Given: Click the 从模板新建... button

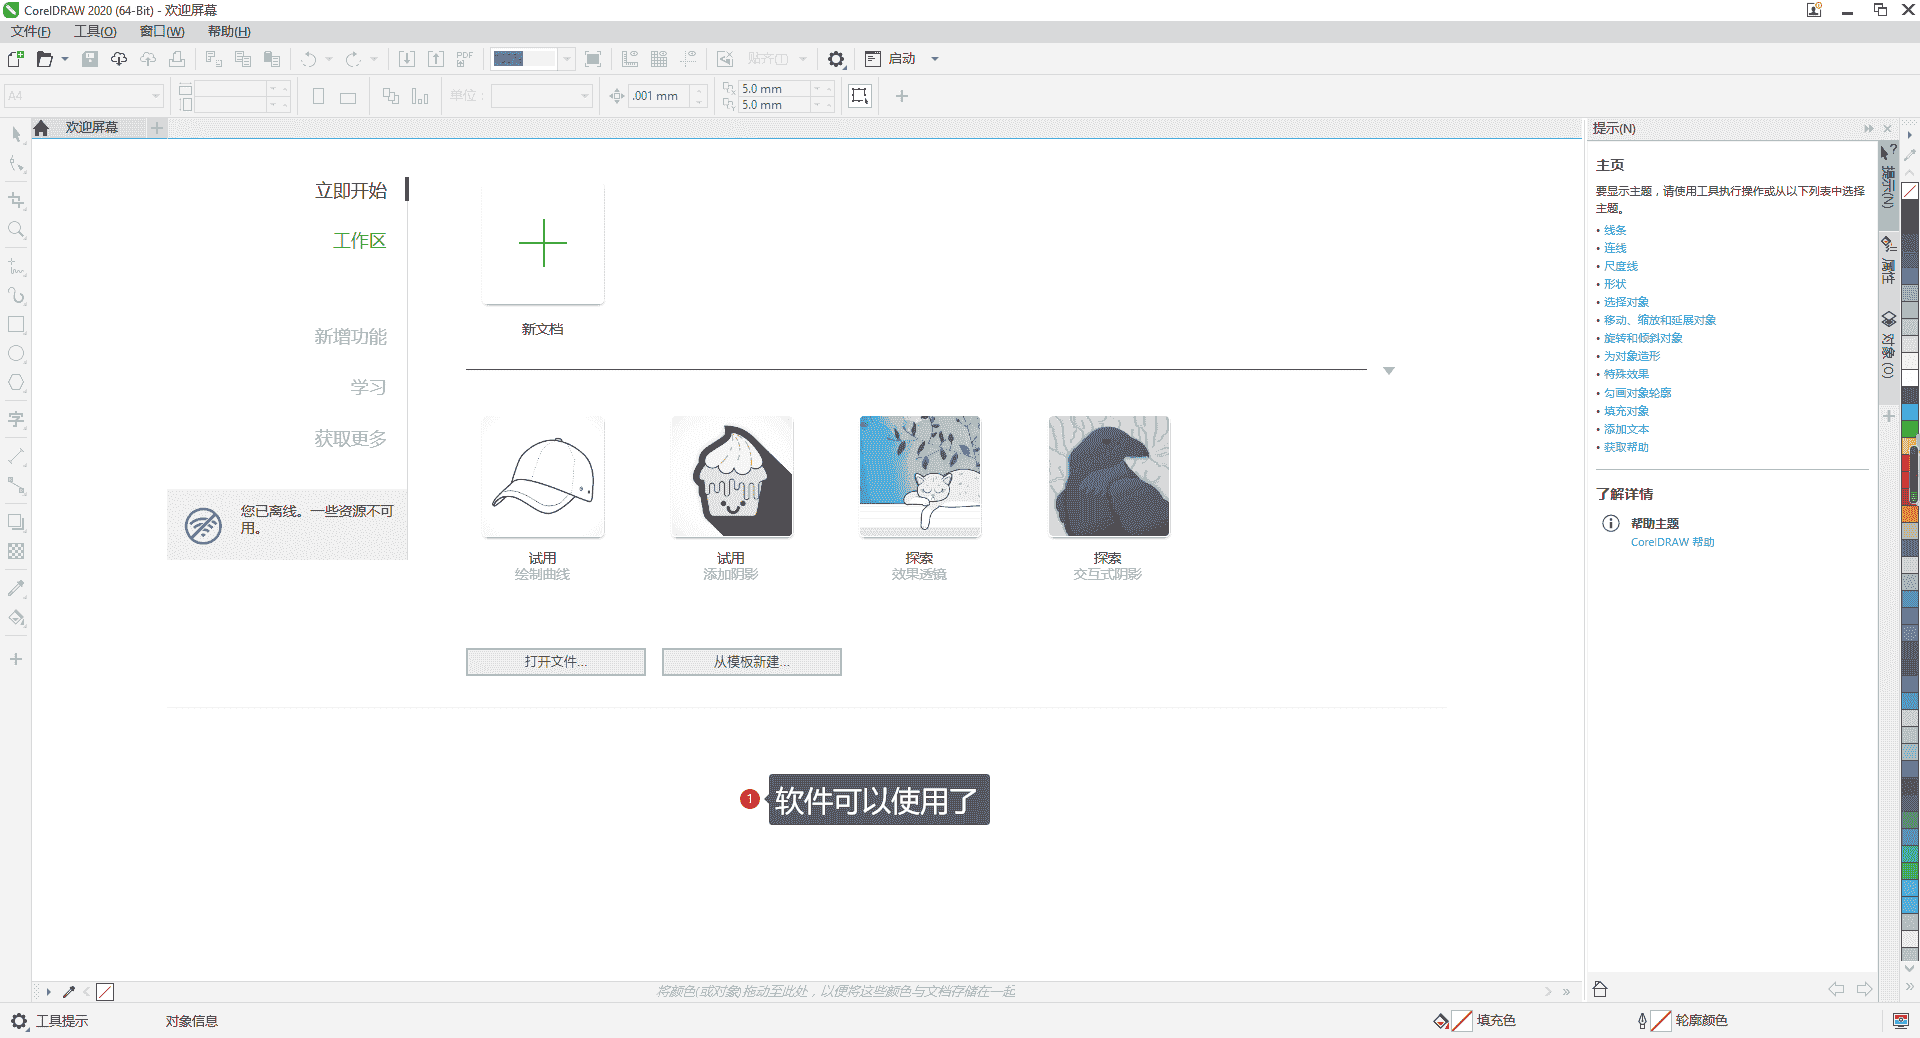Looking at the screenshot, I should pos(752,662).
